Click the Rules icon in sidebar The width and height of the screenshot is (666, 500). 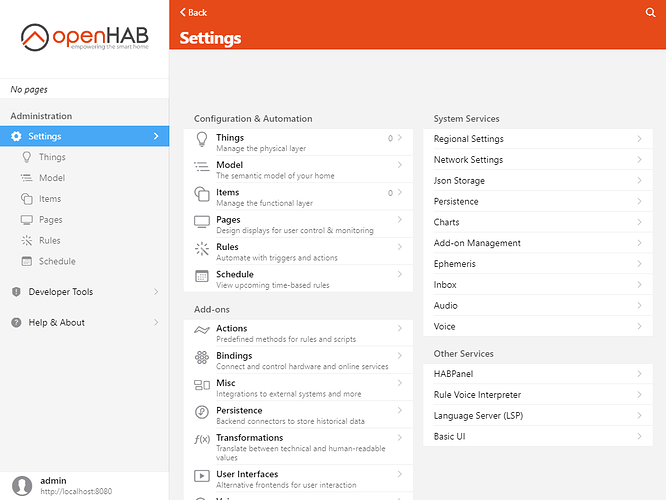[28, 241]
